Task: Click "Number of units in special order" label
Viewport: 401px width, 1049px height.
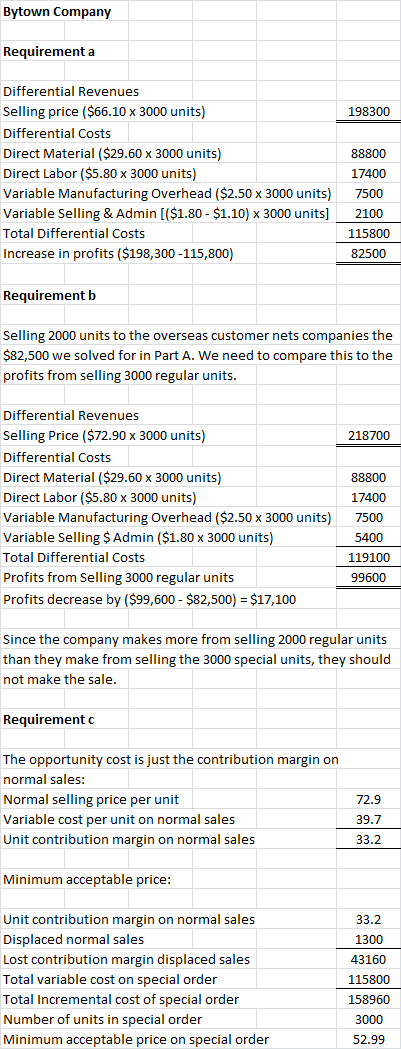Action: click(x=104, y=1019)
